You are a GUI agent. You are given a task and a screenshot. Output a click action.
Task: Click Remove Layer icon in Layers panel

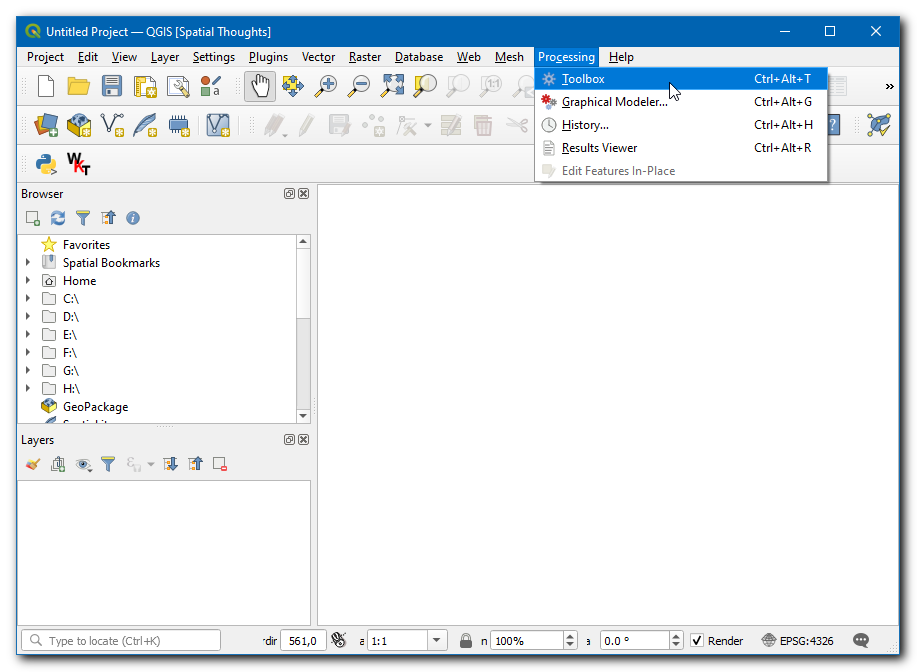(220, 464)
